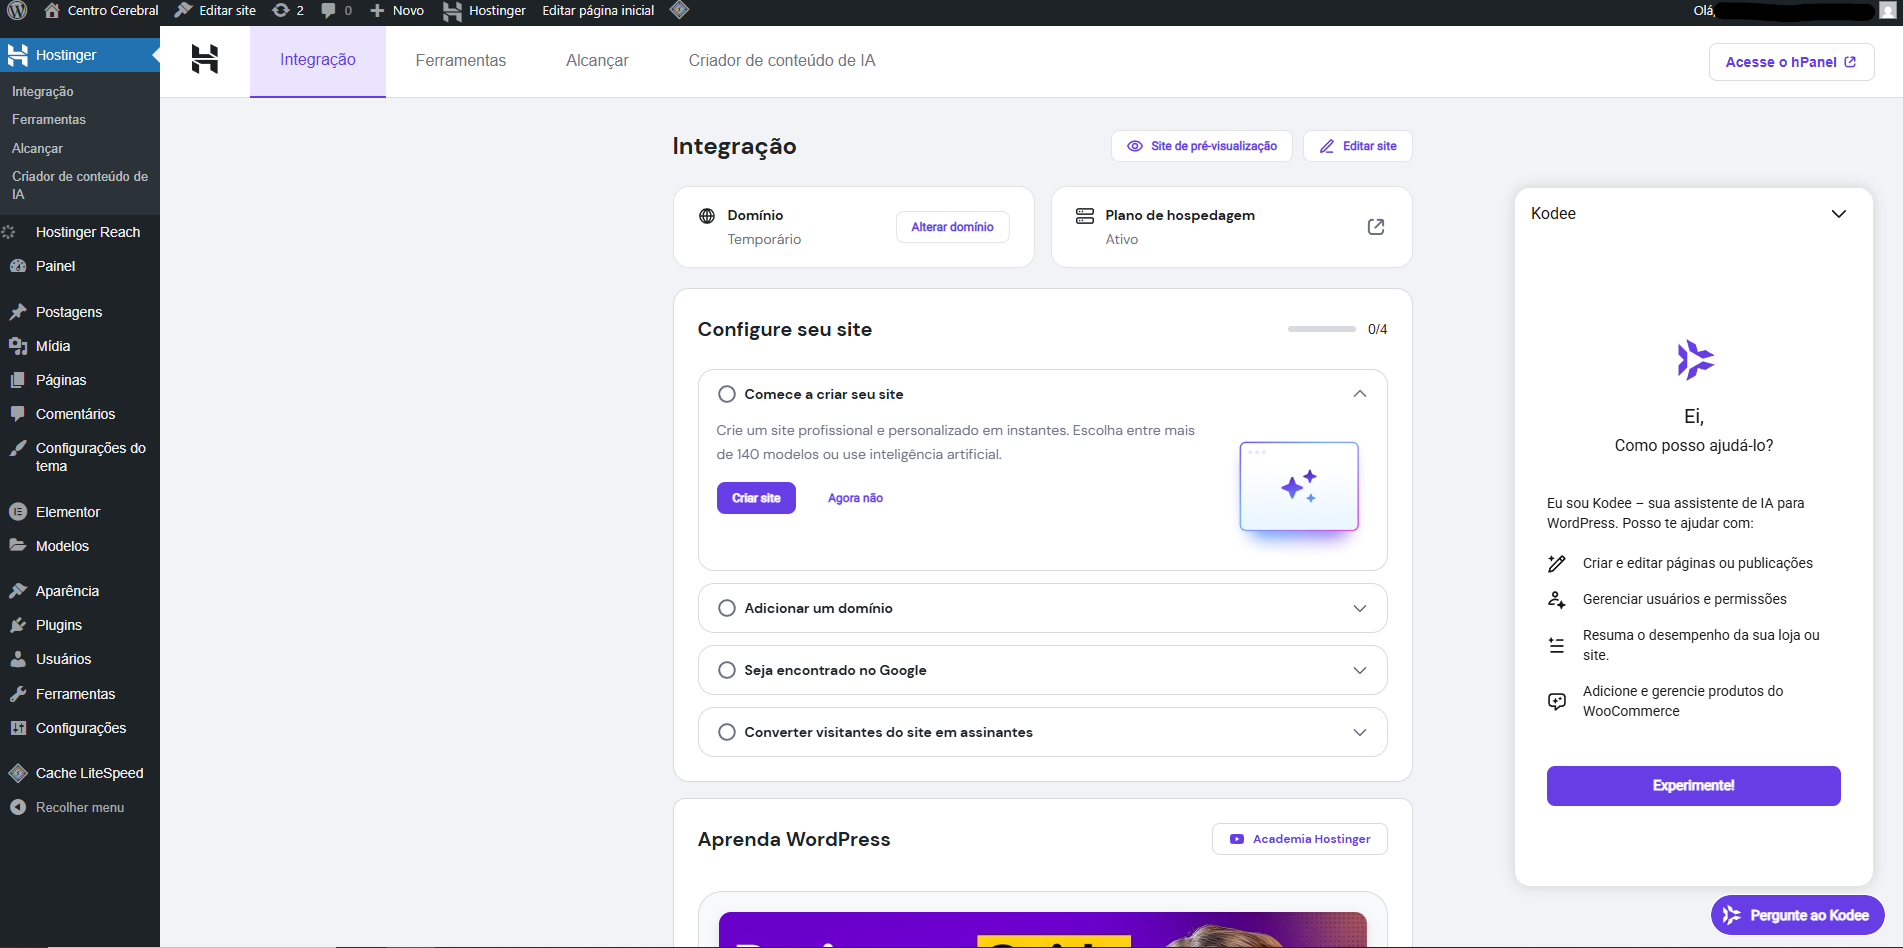Open Centro Cerebral site home link
Image resolution: width=1903 pixels, height=948 pixels.
101,10
